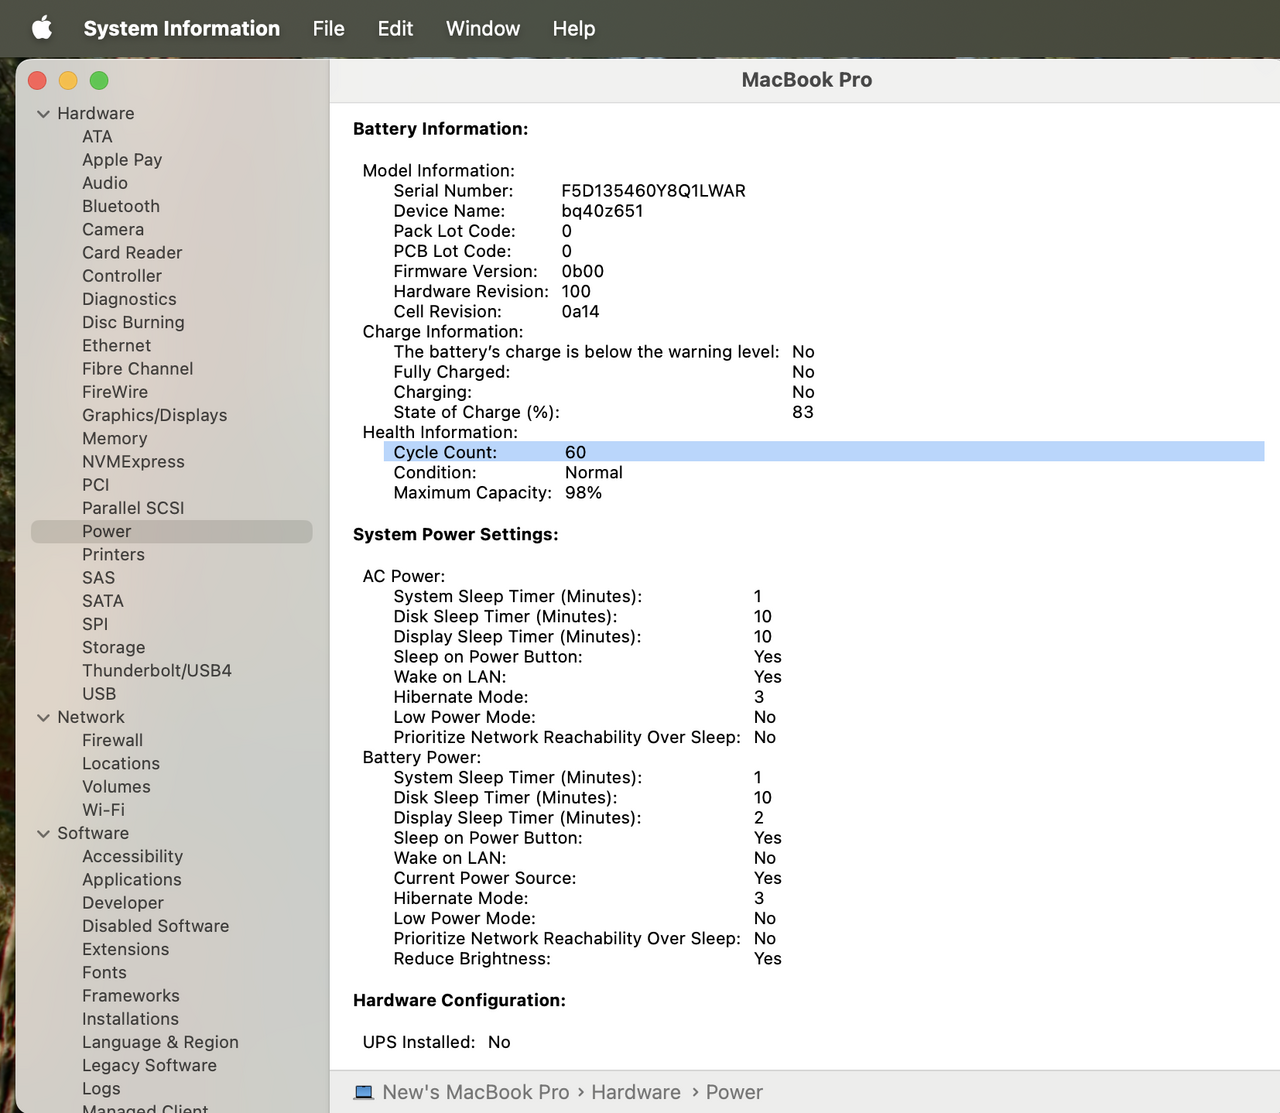Select Legacy Software in the sidebar

(x=149, y=1066)
